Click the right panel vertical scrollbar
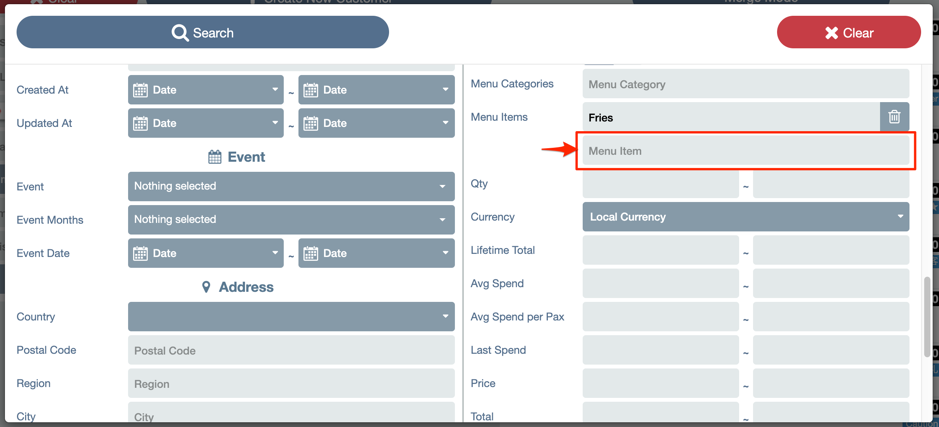939x427 pixels. point(928,316)
